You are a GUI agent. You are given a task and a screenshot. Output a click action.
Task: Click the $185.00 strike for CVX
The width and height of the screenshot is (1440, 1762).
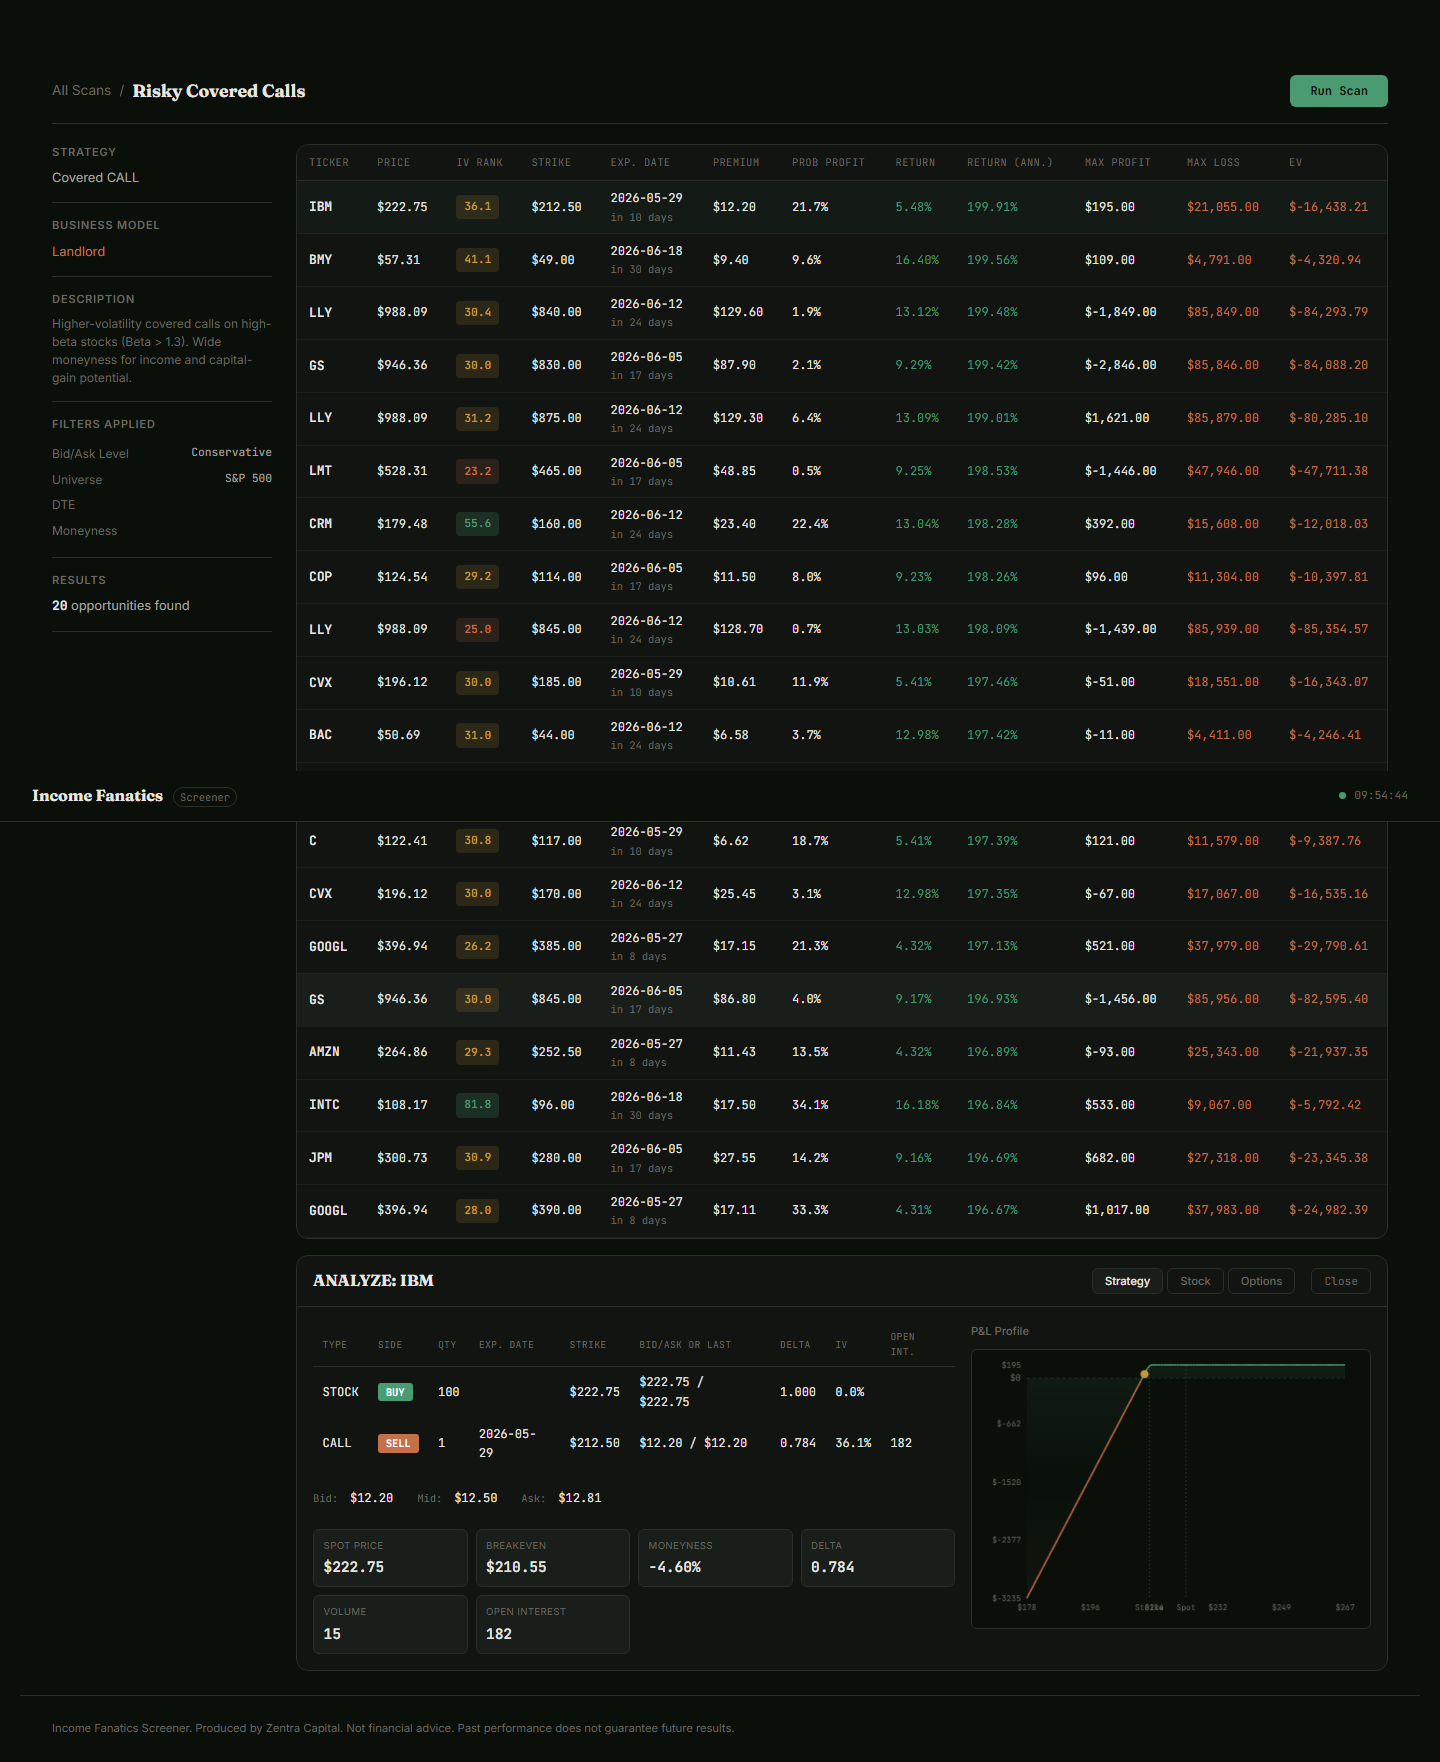pos(556,682)
